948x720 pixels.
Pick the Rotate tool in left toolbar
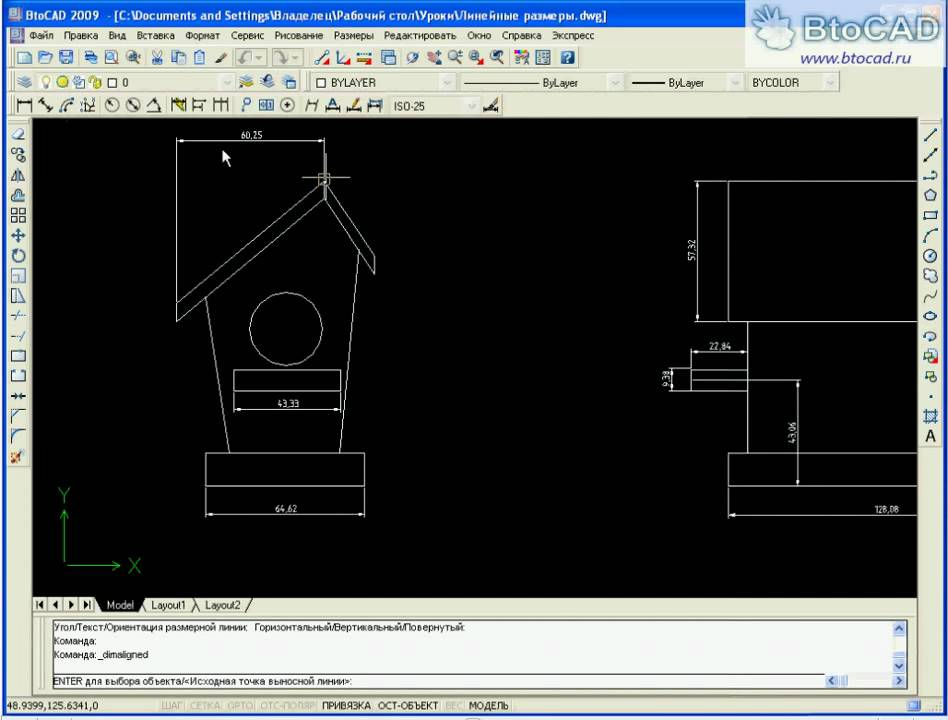click(17, 255)
